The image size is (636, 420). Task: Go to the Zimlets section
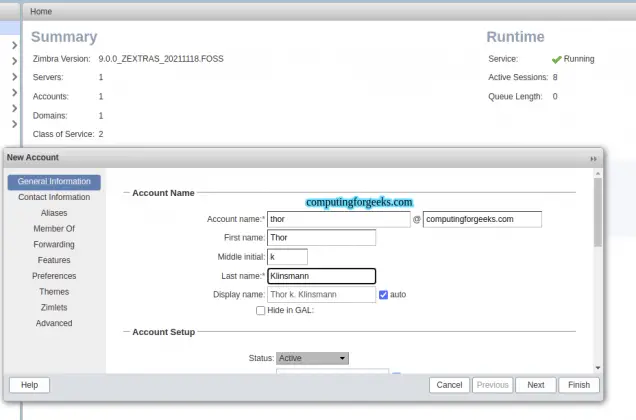54,308
